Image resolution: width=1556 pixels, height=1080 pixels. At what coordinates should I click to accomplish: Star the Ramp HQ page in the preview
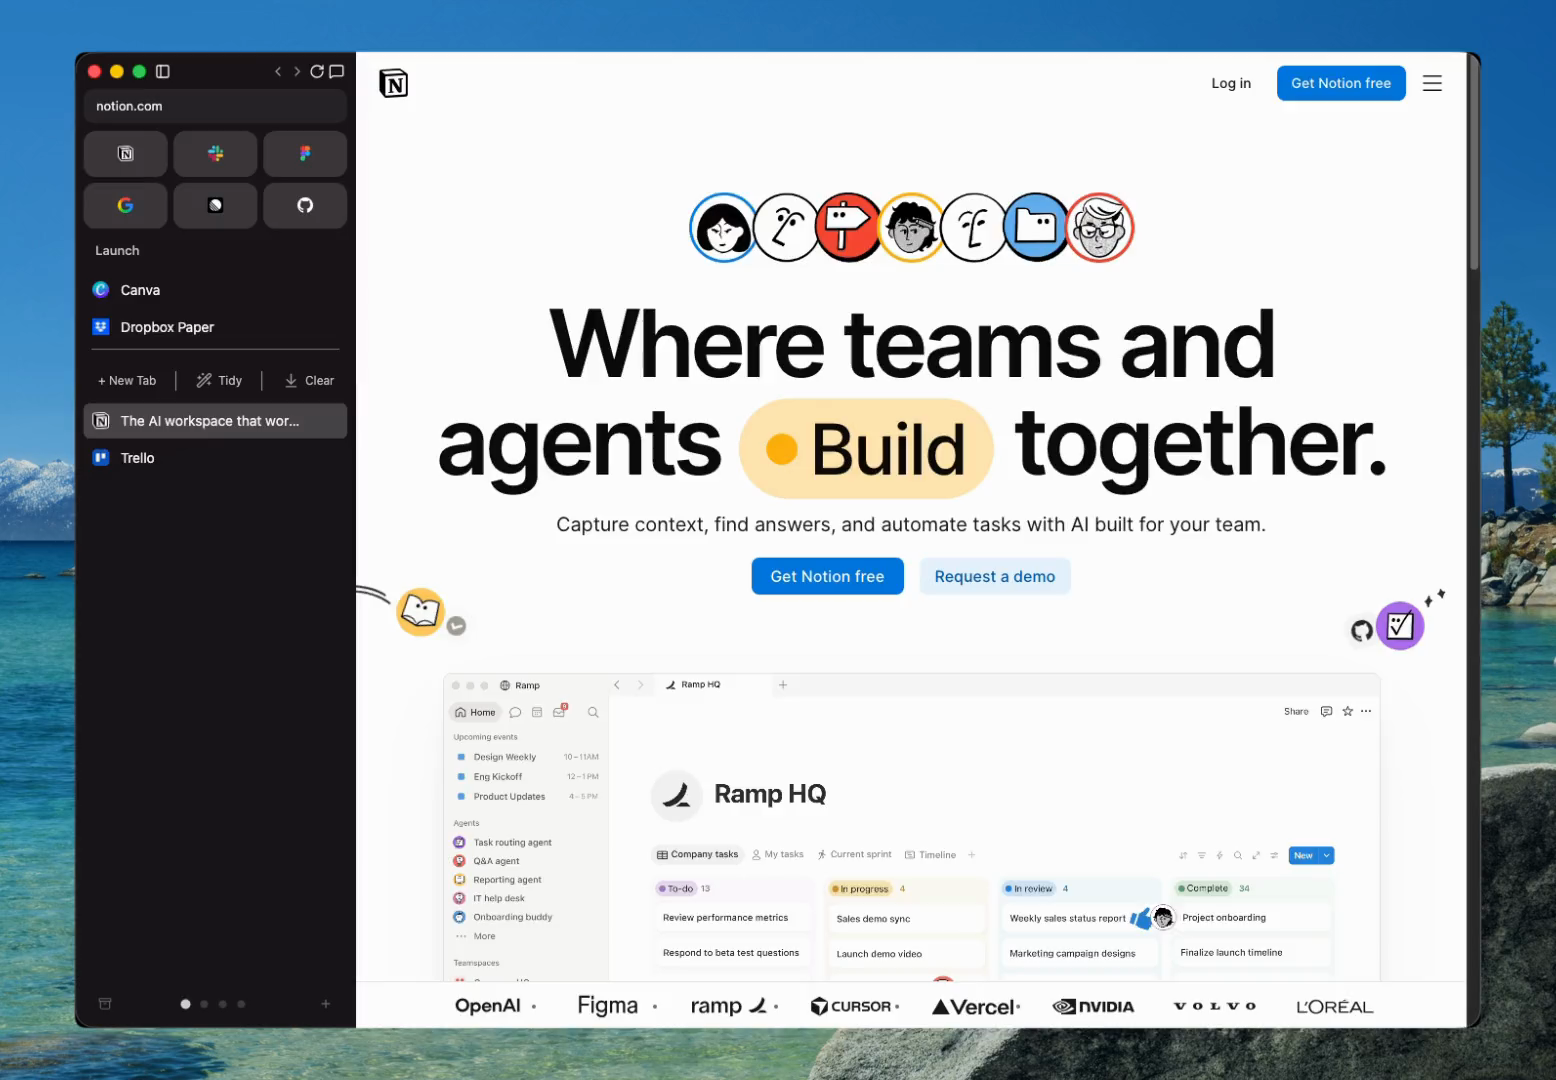[x=1348, y=712]
